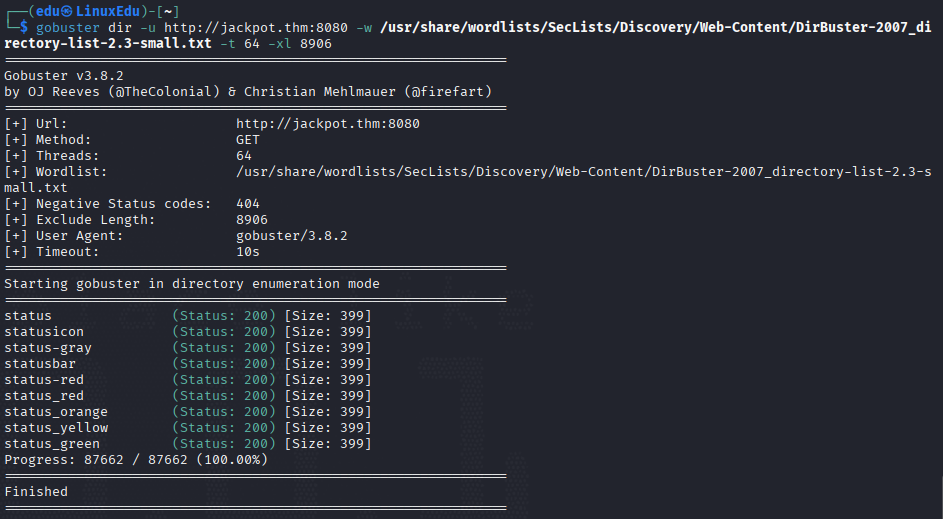This screenshot has height=519, width=943.
Task: Select the Url value http://jackpot.thm:8080
Action: (x=328, y=124)
